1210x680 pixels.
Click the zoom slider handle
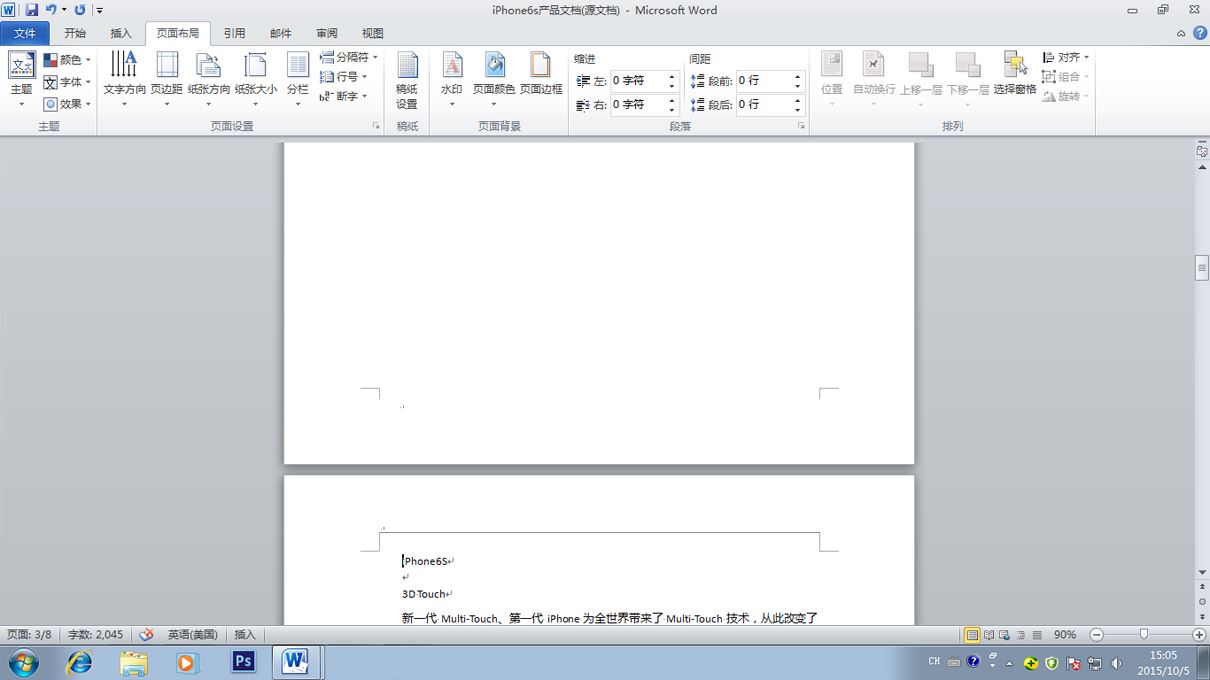click(1144, 635)
